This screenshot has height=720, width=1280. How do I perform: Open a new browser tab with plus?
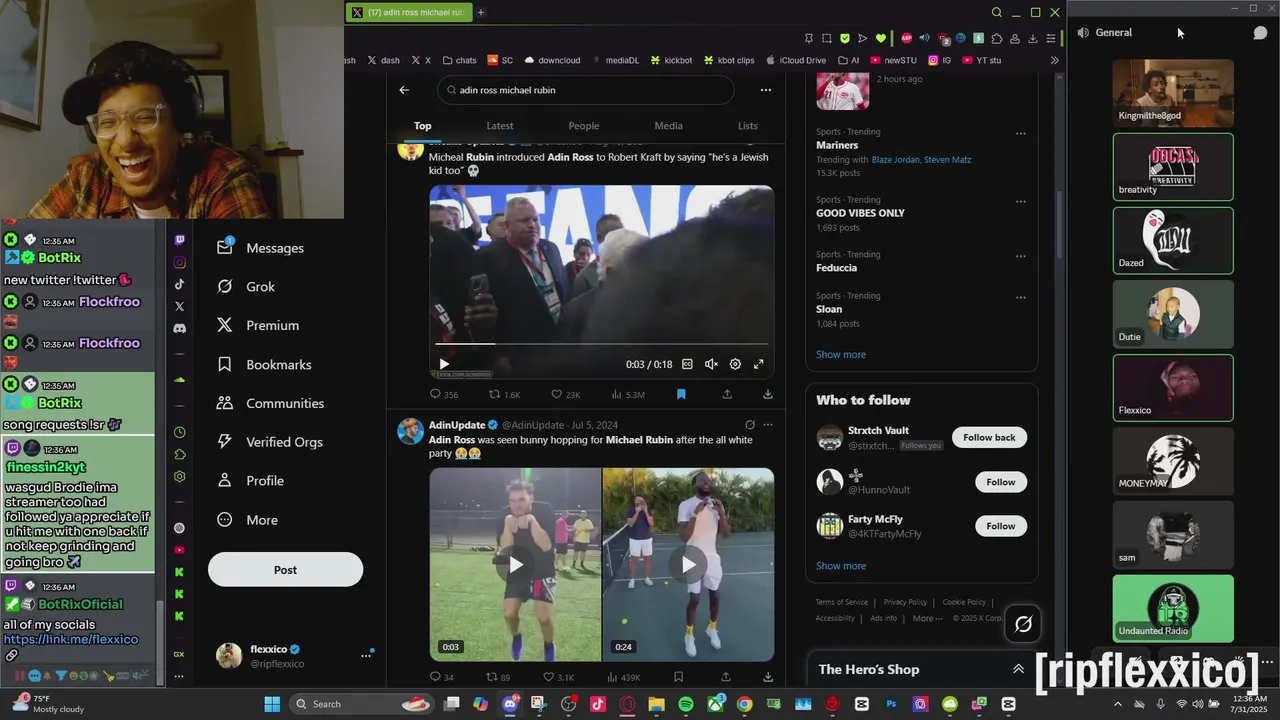coord(481,12)
